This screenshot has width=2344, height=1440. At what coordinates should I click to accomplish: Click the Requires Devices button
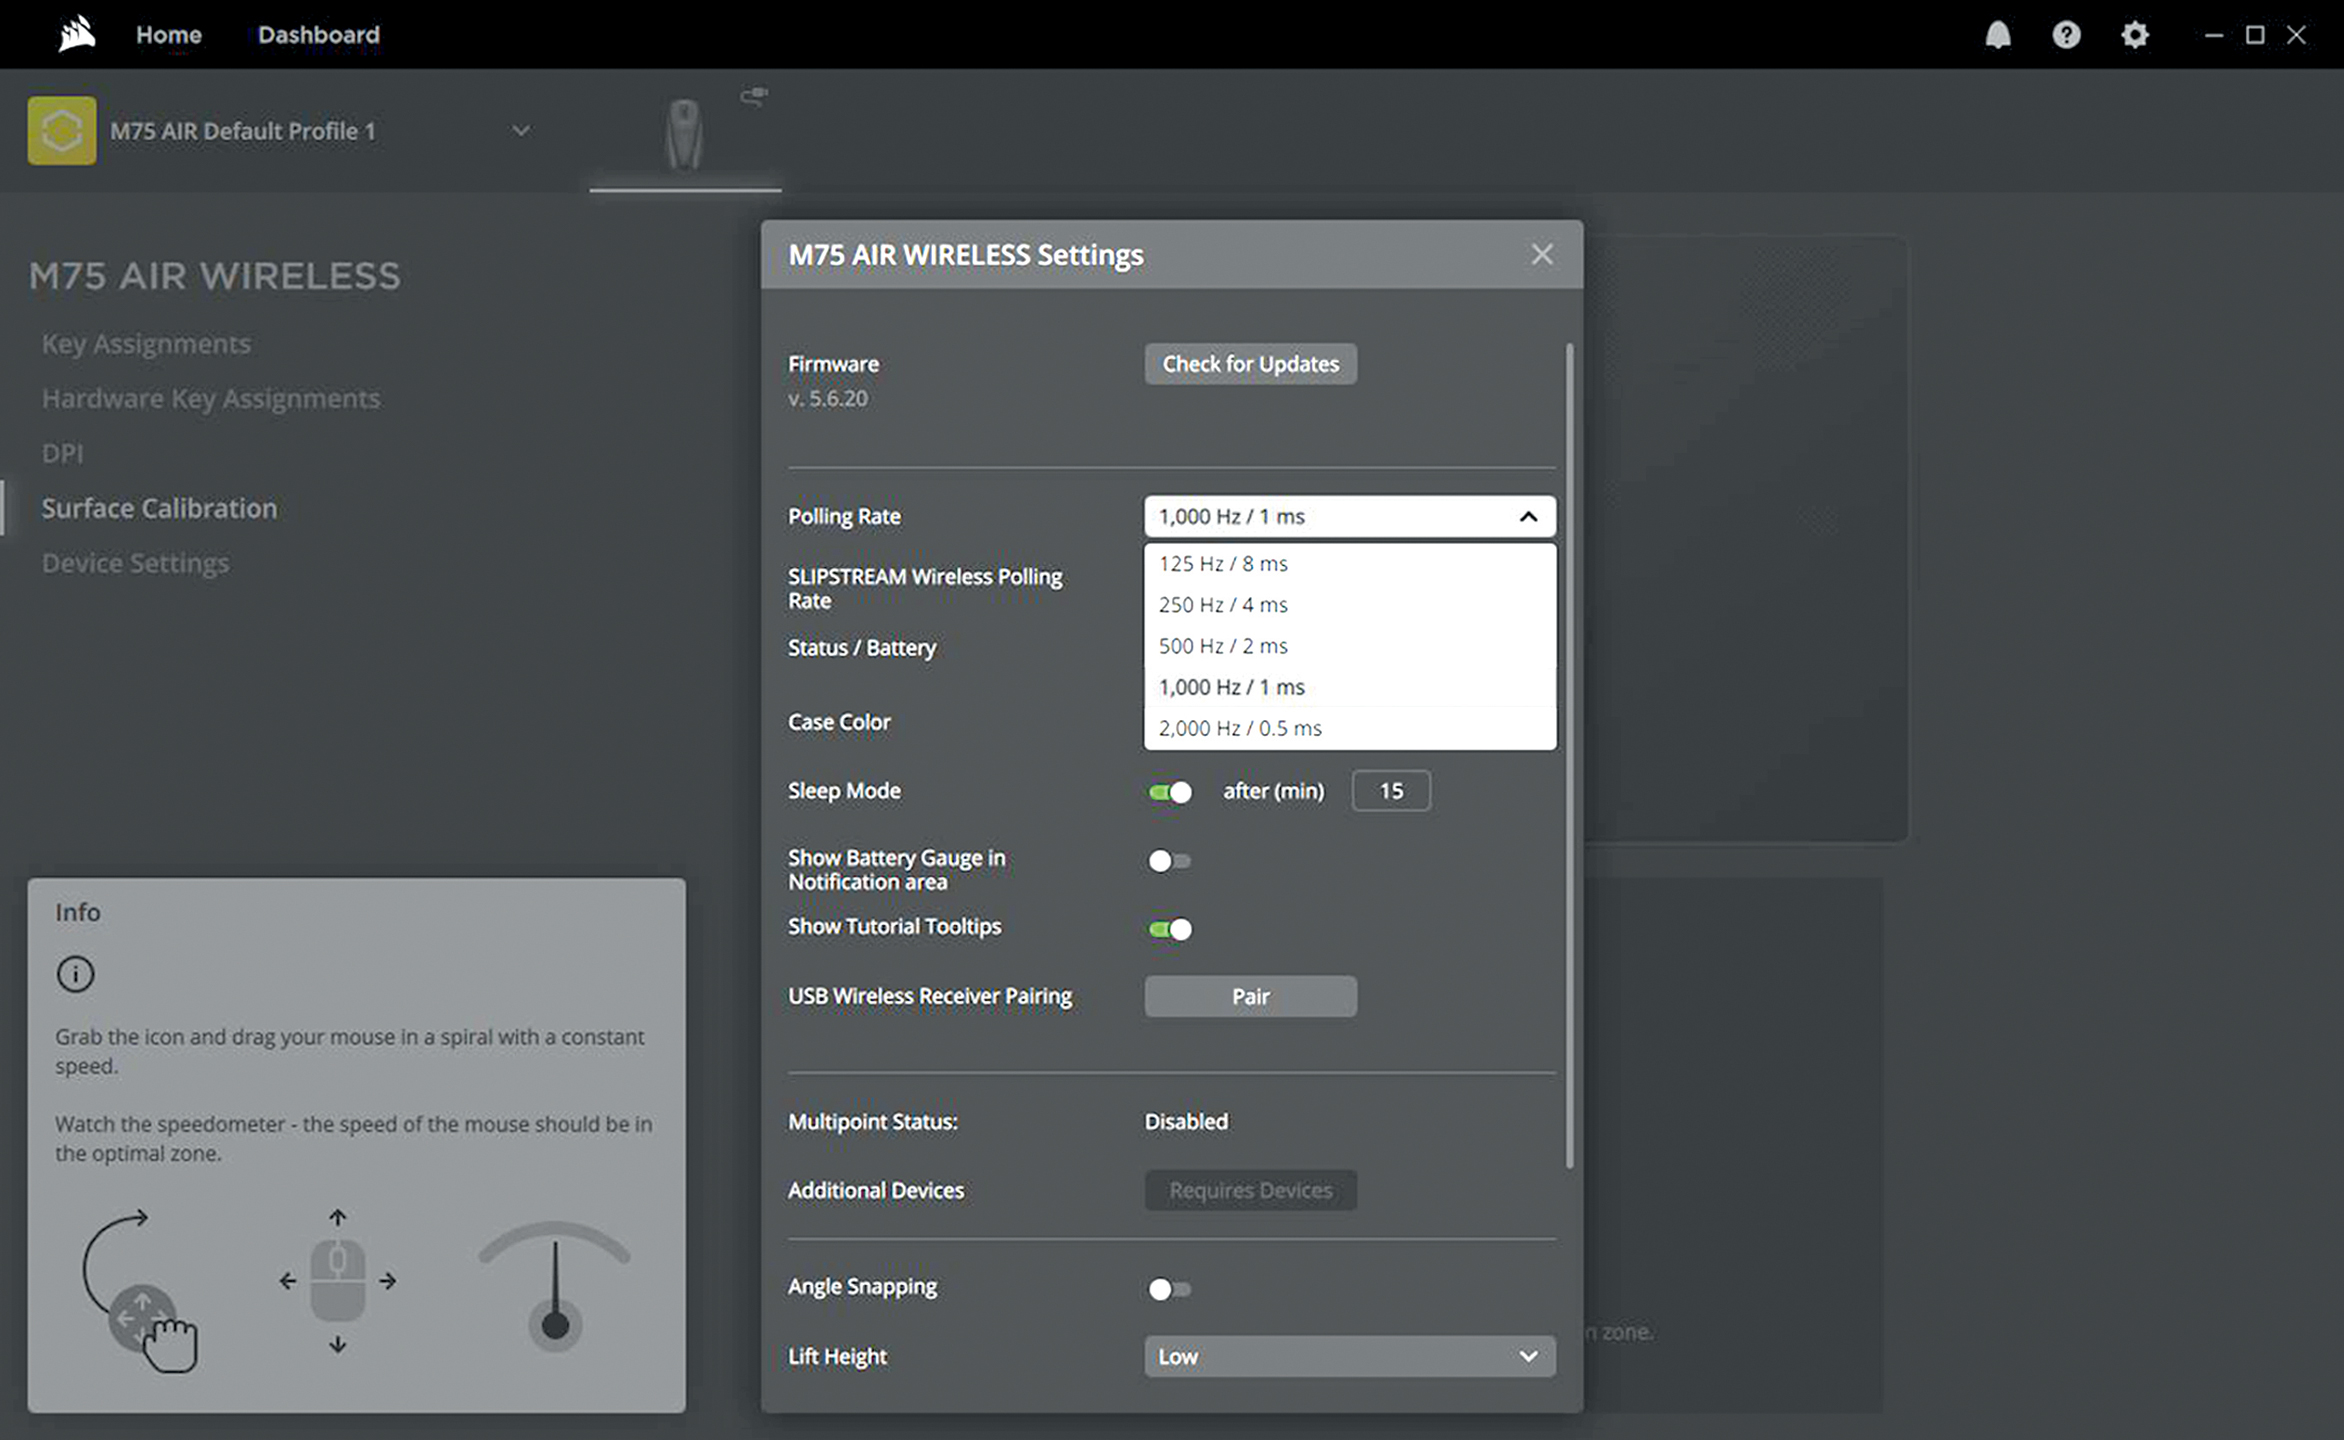pos(1250,1190)
